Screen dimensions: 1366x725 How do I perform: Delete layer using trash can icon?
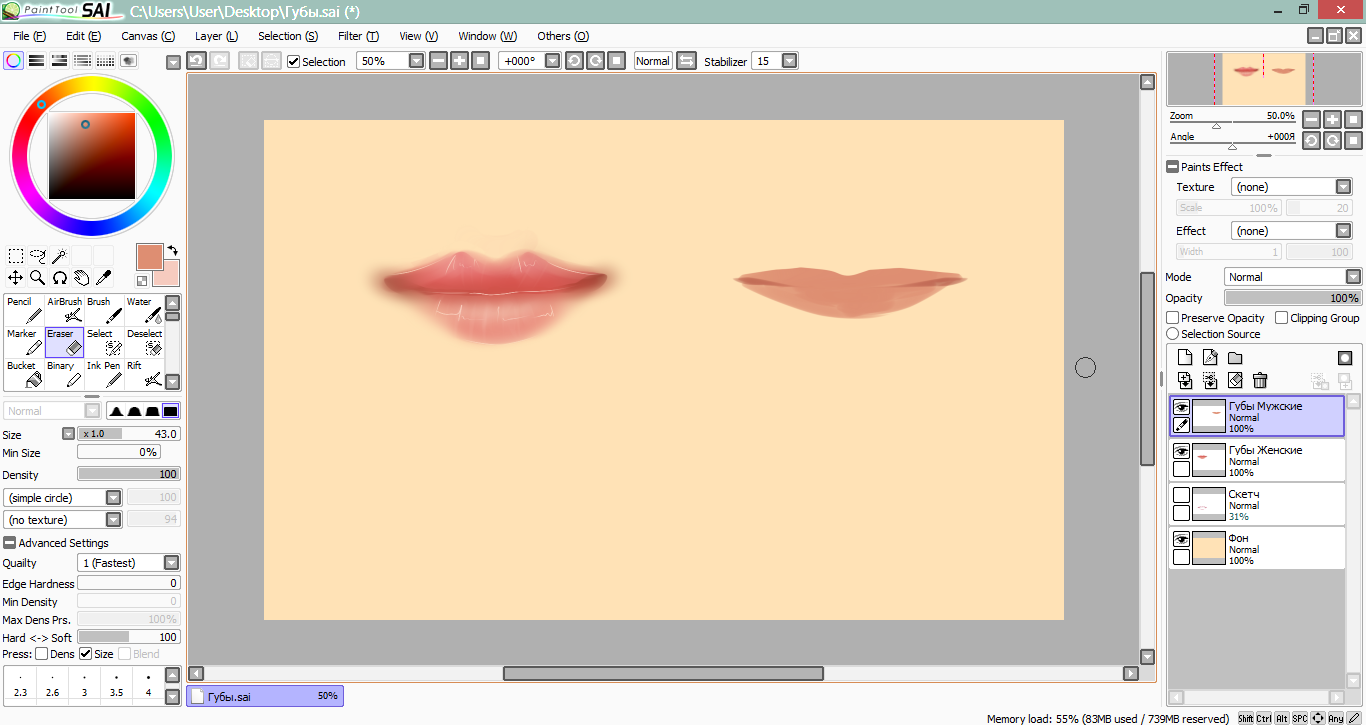click(x=1260, y=380)
